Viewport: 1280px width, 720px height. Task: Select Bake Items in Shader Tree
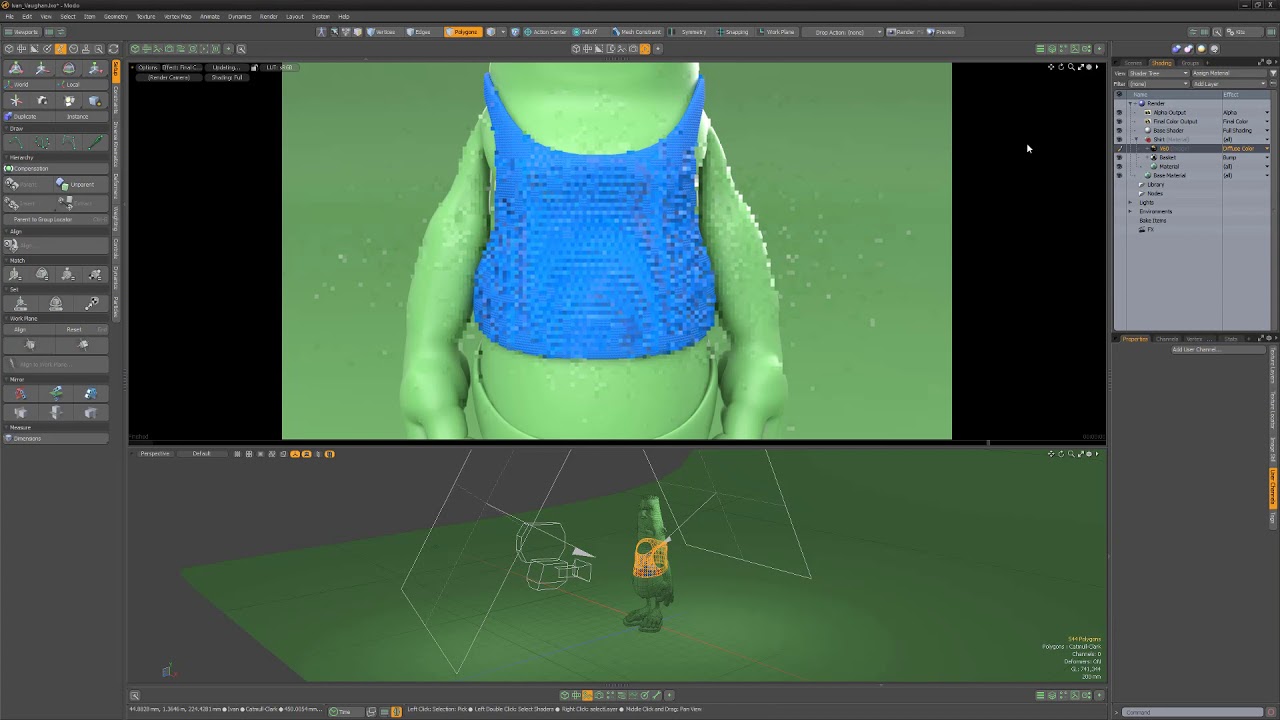click(x=1152, y=220)
